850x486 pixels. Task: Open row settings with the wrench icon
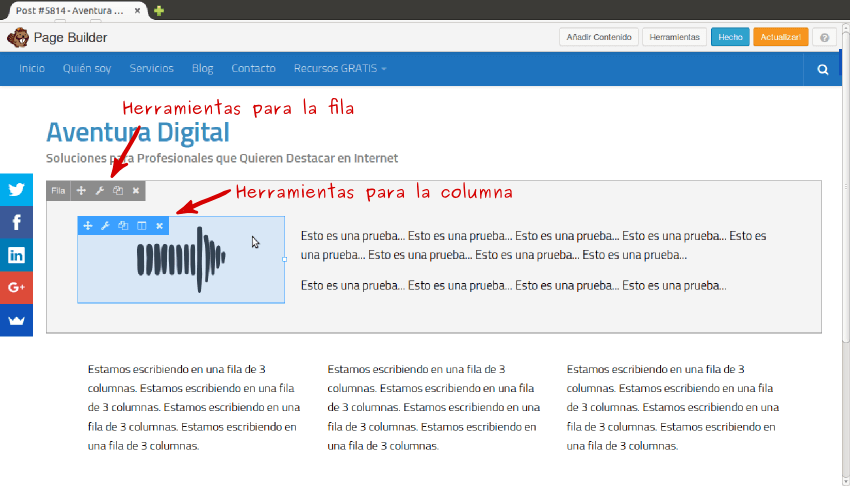point(100,190)
